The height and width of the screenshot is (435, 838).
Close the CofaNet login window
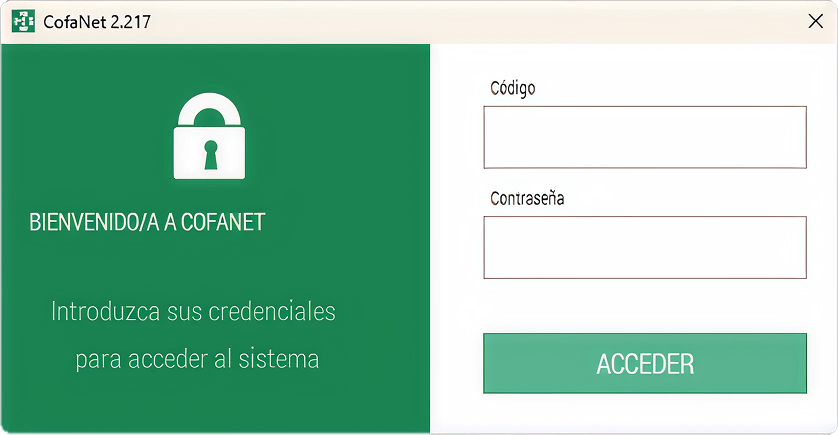[815, 21]
